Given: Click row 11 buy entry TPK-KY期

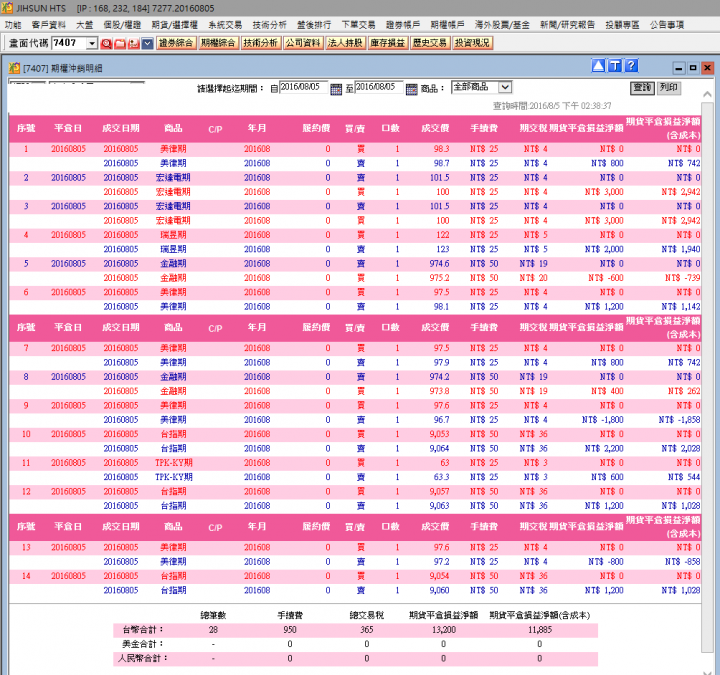Looking at the screenshot, I should (x=173, y=463).
